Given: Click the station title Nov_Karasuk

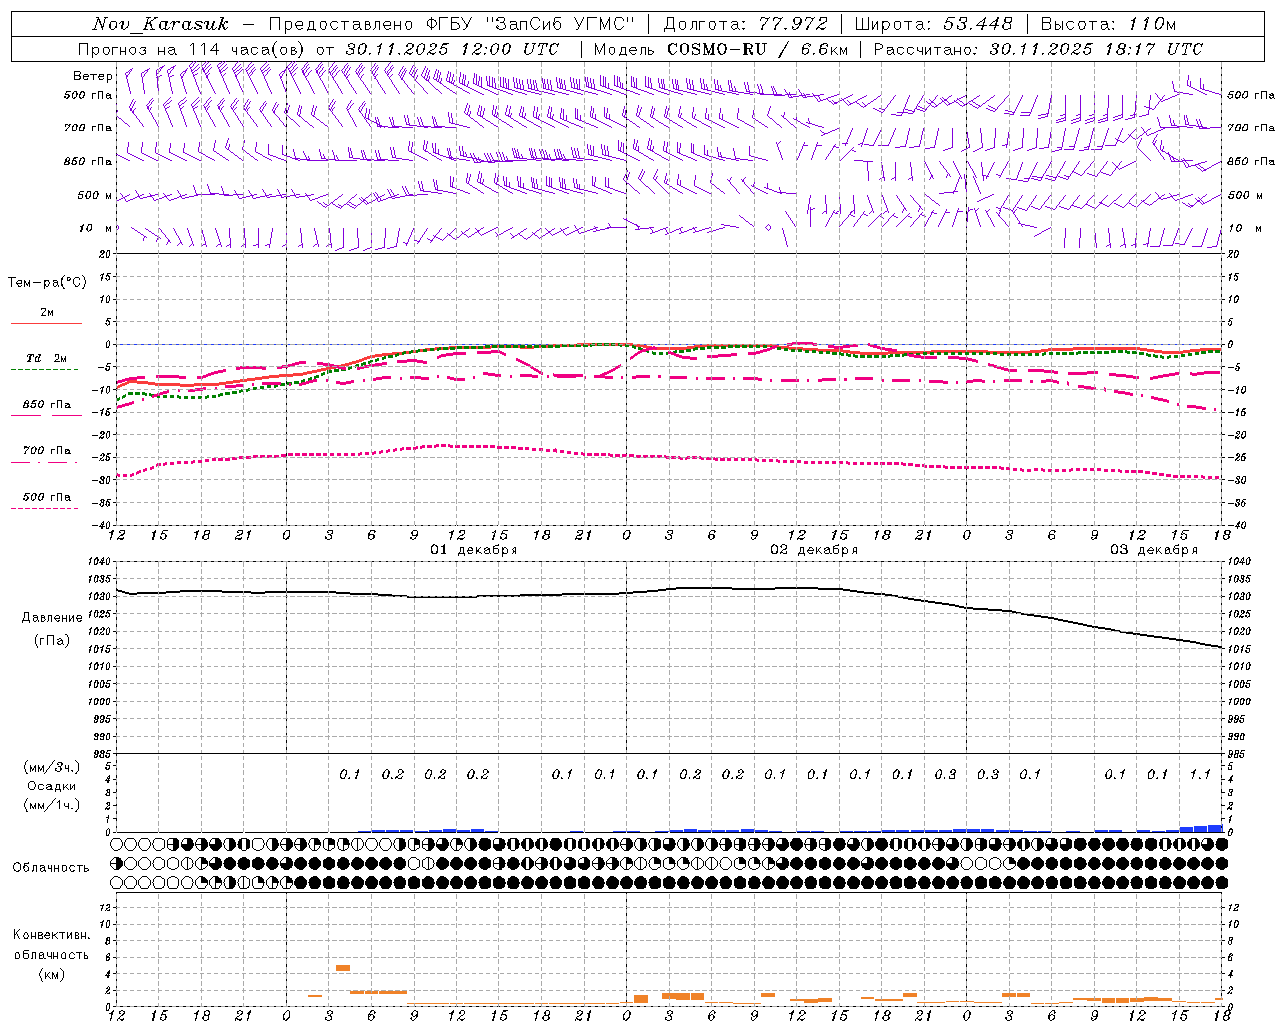Looking at the screenshot, I should [160, 24].
